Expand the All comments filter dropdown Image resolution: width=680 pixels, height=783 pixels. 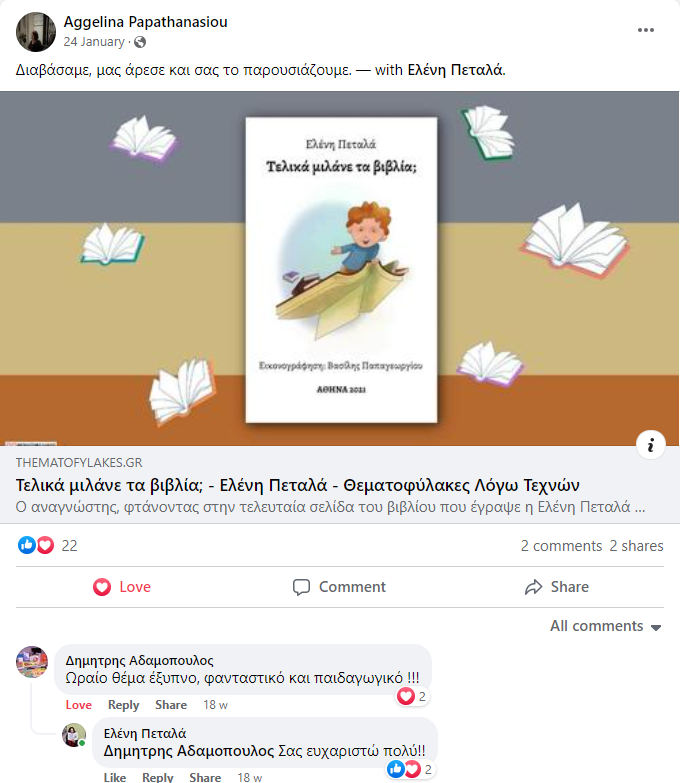click(x=606, y=626)
